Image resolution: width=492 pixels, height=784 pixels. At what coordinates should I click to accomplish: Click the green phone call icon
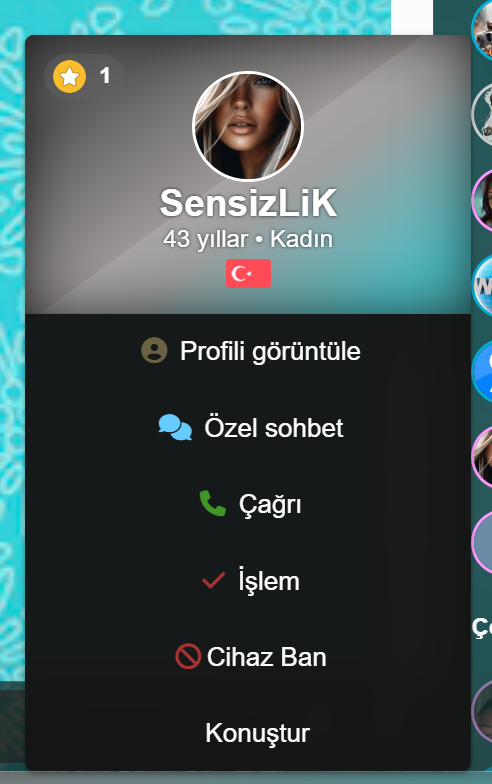pyautogui.click(x=212, y=504)
